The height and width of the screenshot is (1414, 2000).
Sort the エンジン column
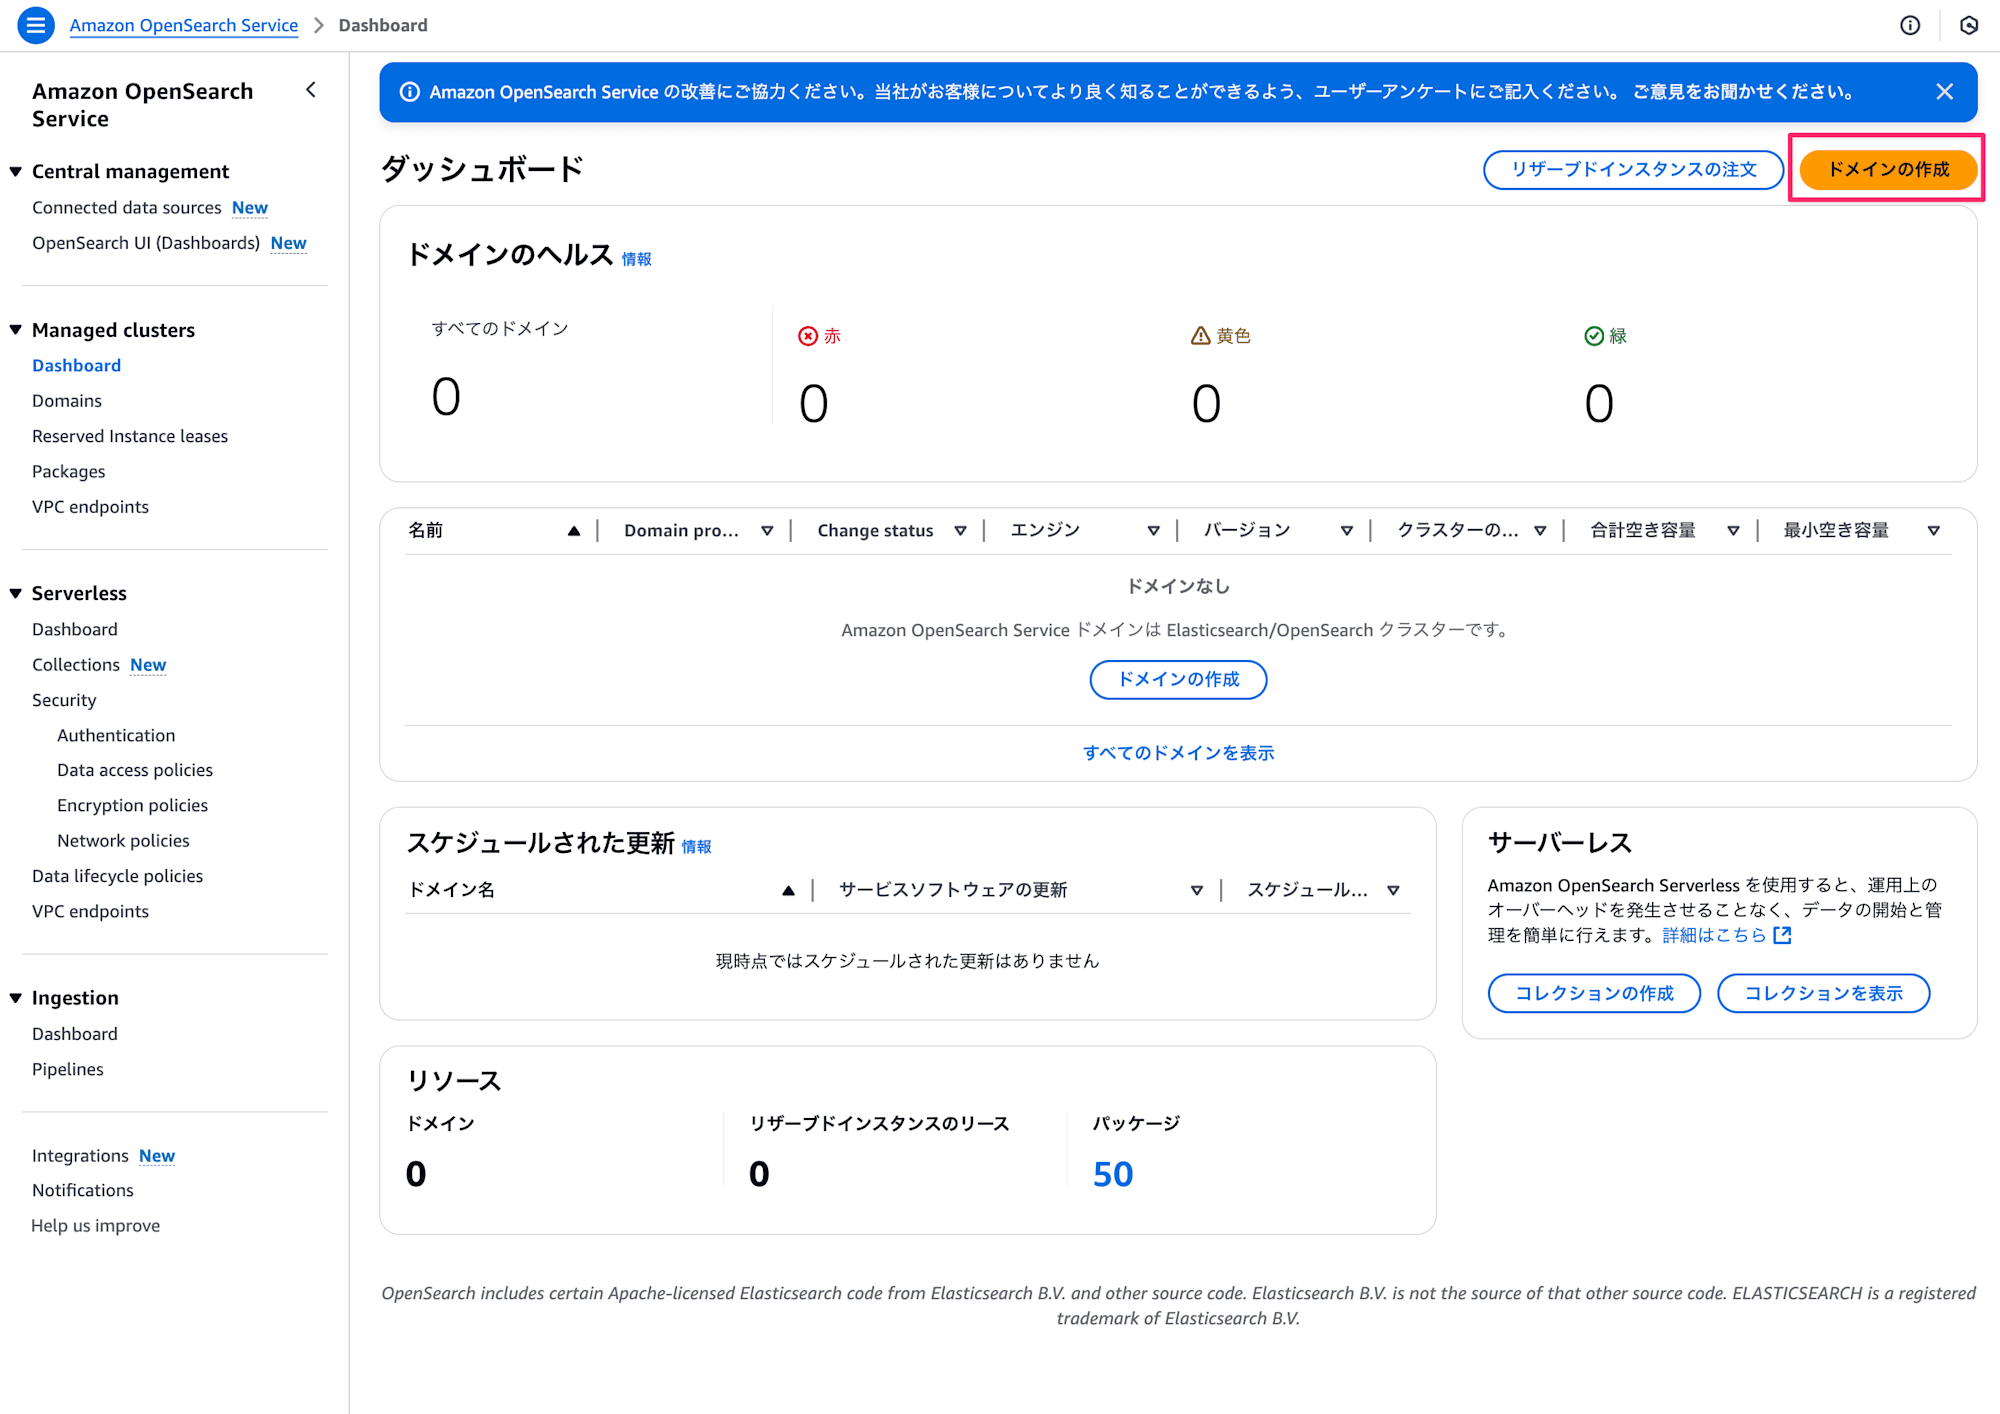click(x=1153, y=531)
